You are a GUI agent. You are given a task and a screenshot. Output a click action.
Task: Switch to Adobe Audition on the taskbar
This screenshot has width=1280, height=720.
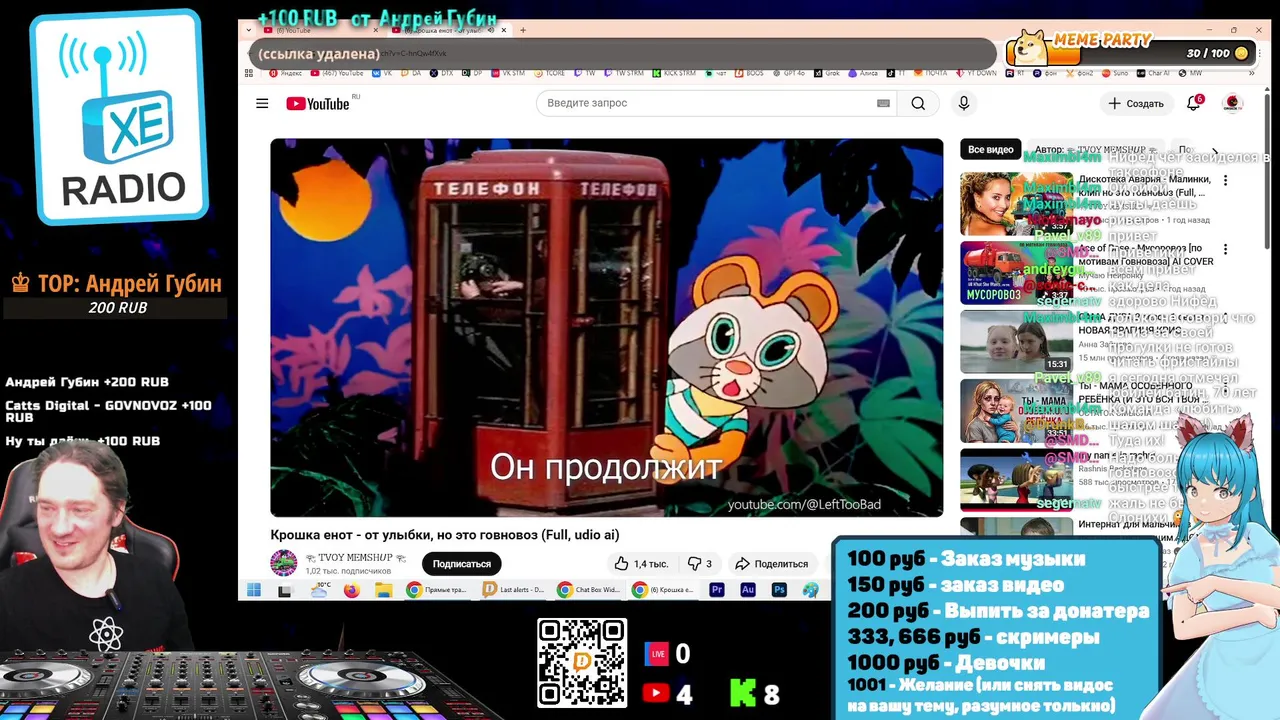pyautogui.click(x=748, y=590)
